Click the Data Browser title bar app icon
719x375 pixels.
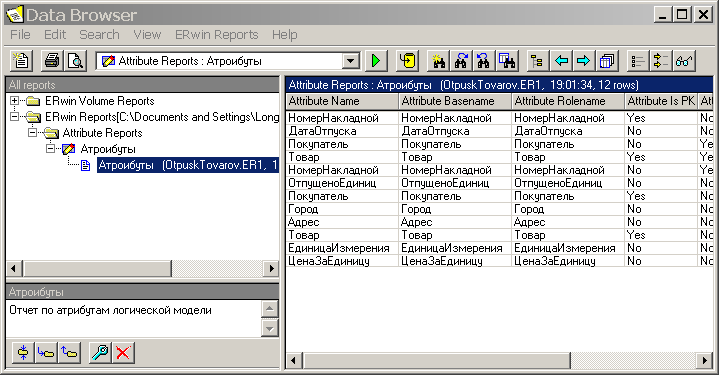(x=15, y=15)
